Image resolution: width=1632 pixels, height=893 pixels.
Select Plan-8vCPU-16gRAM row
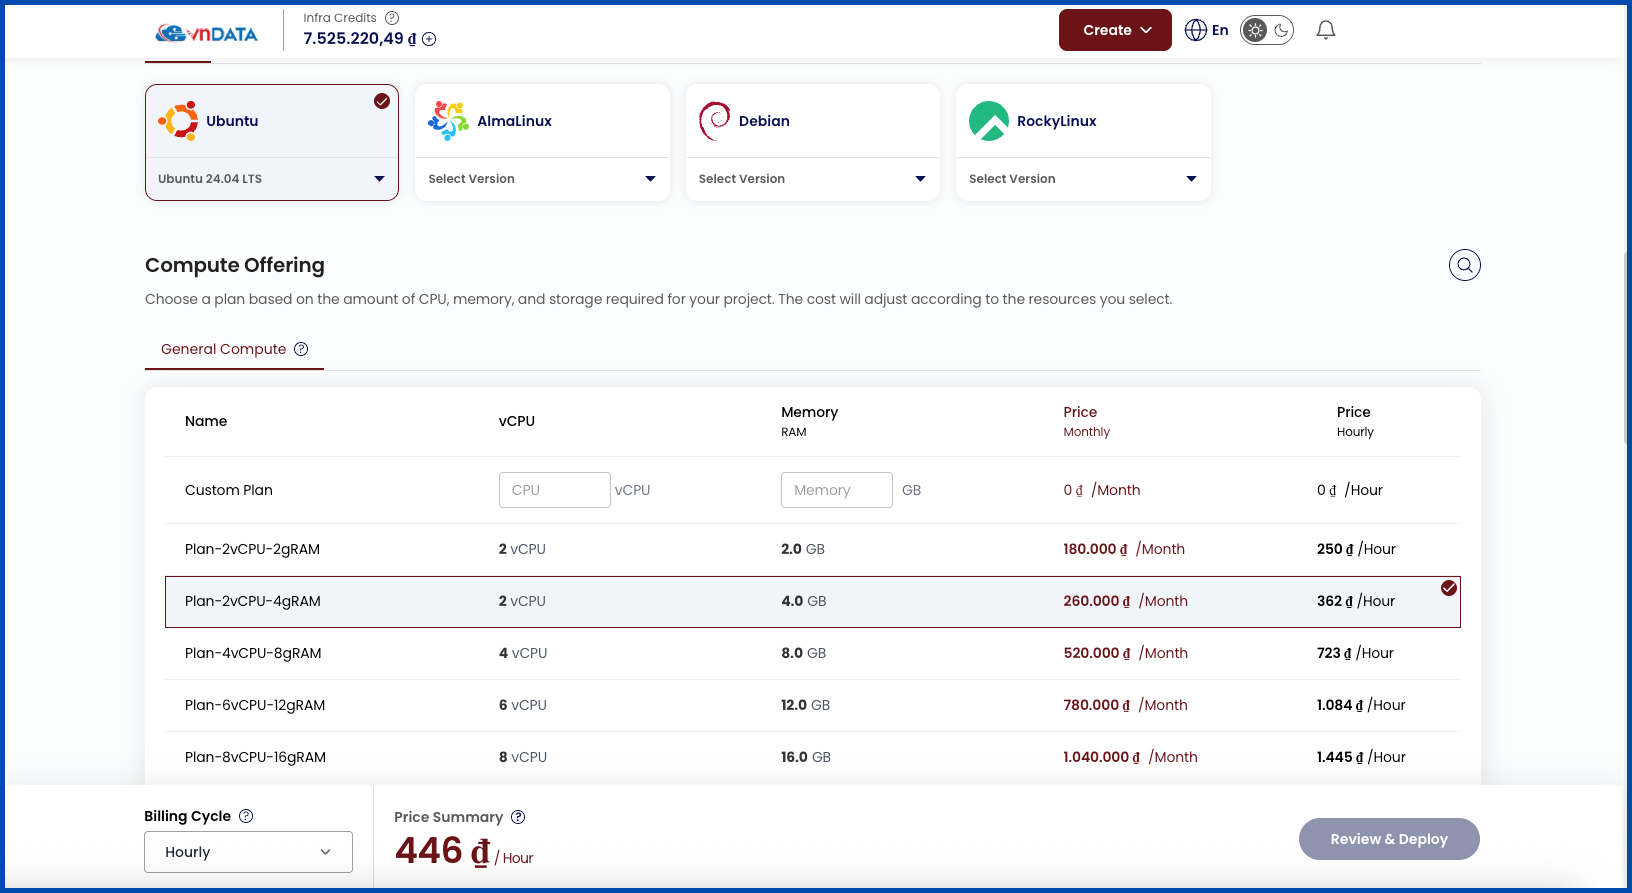(x=813, y=757)
